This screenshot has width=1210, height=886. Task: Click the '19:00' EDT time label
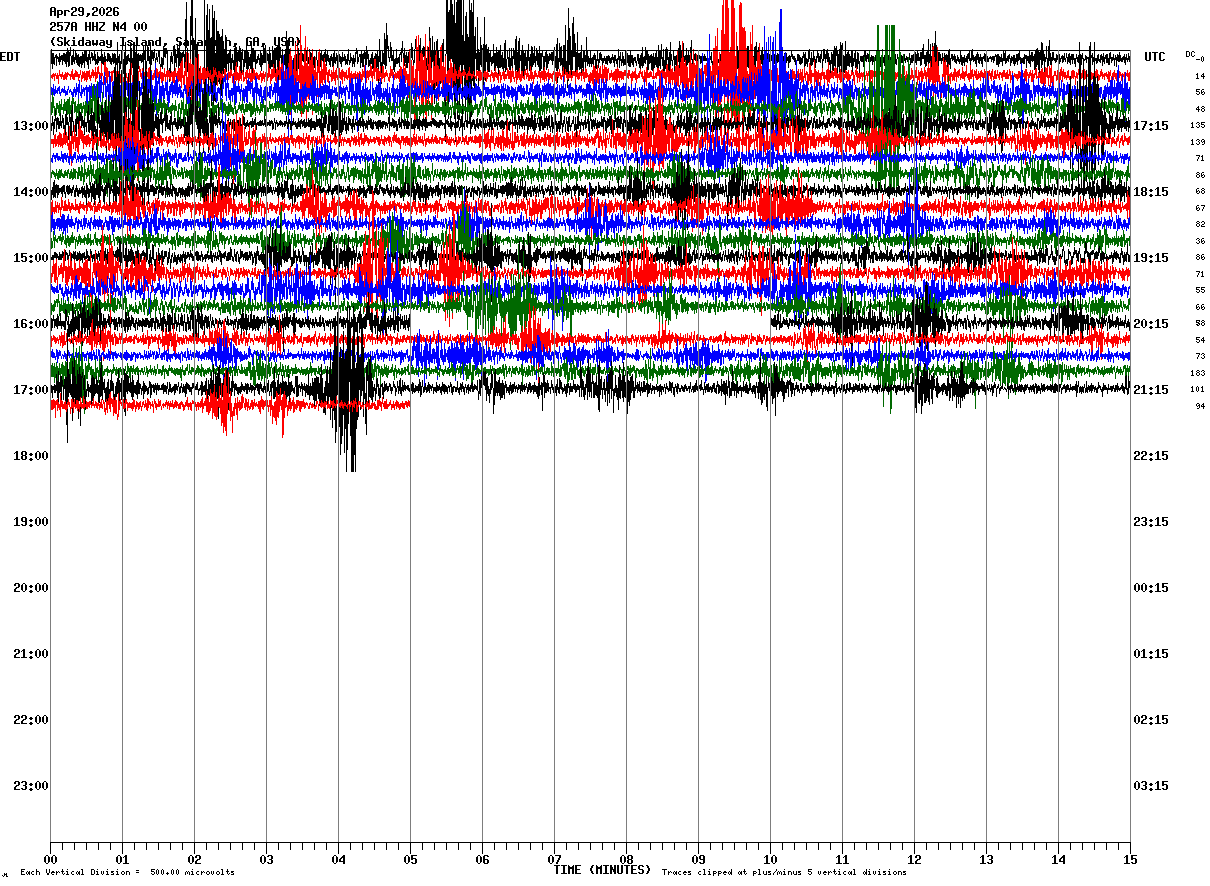click(31, 521)
